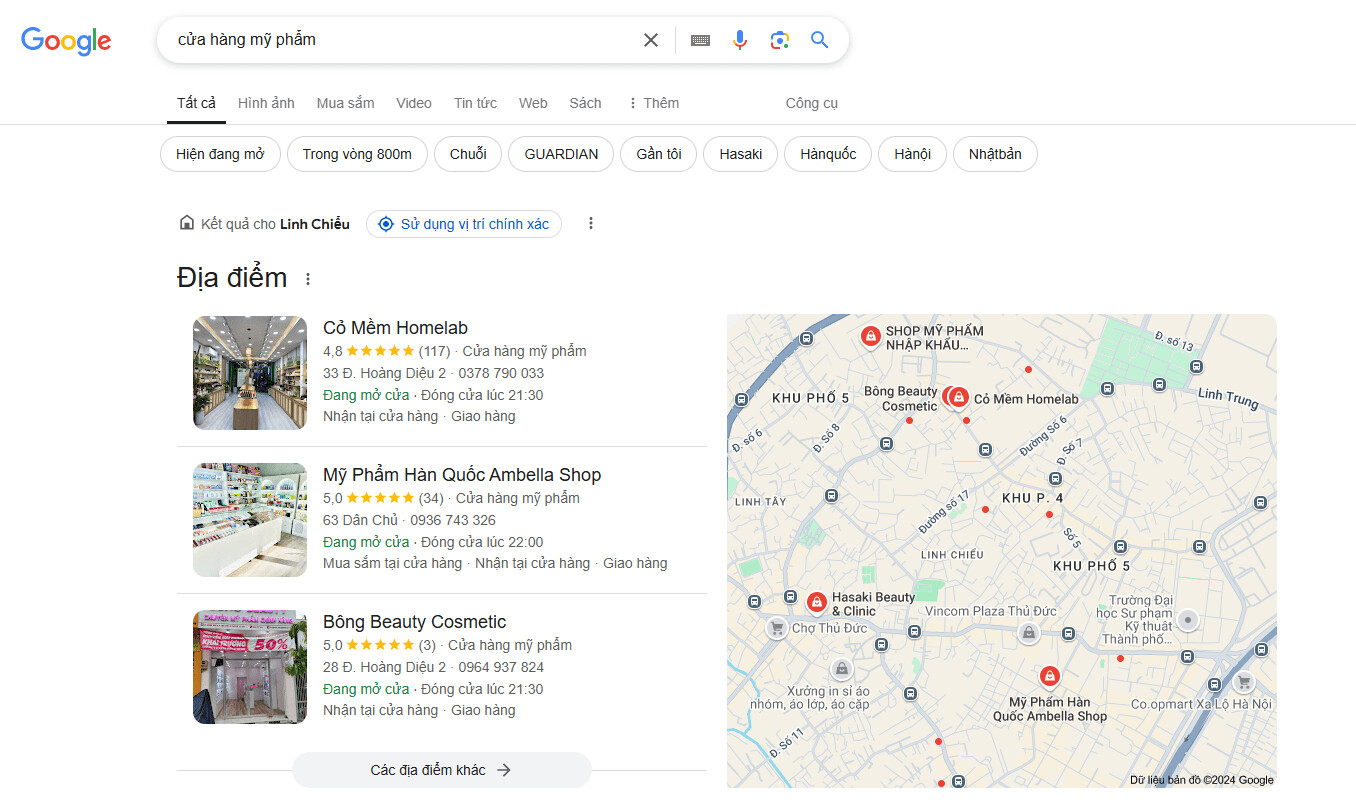The height and width of the screenshot is (807, 1356).
Task: Click address 63 Dân Chủ
Action: pyautogui.click(x=360, y=520)
